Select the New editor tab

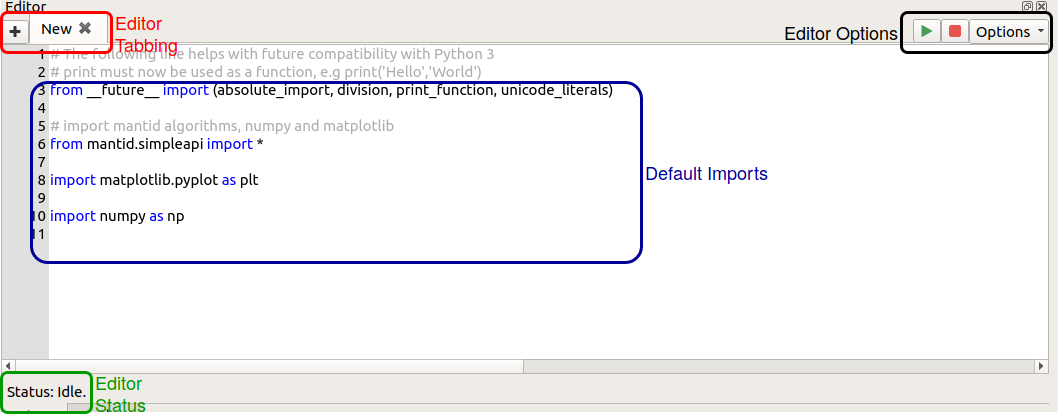56,30
